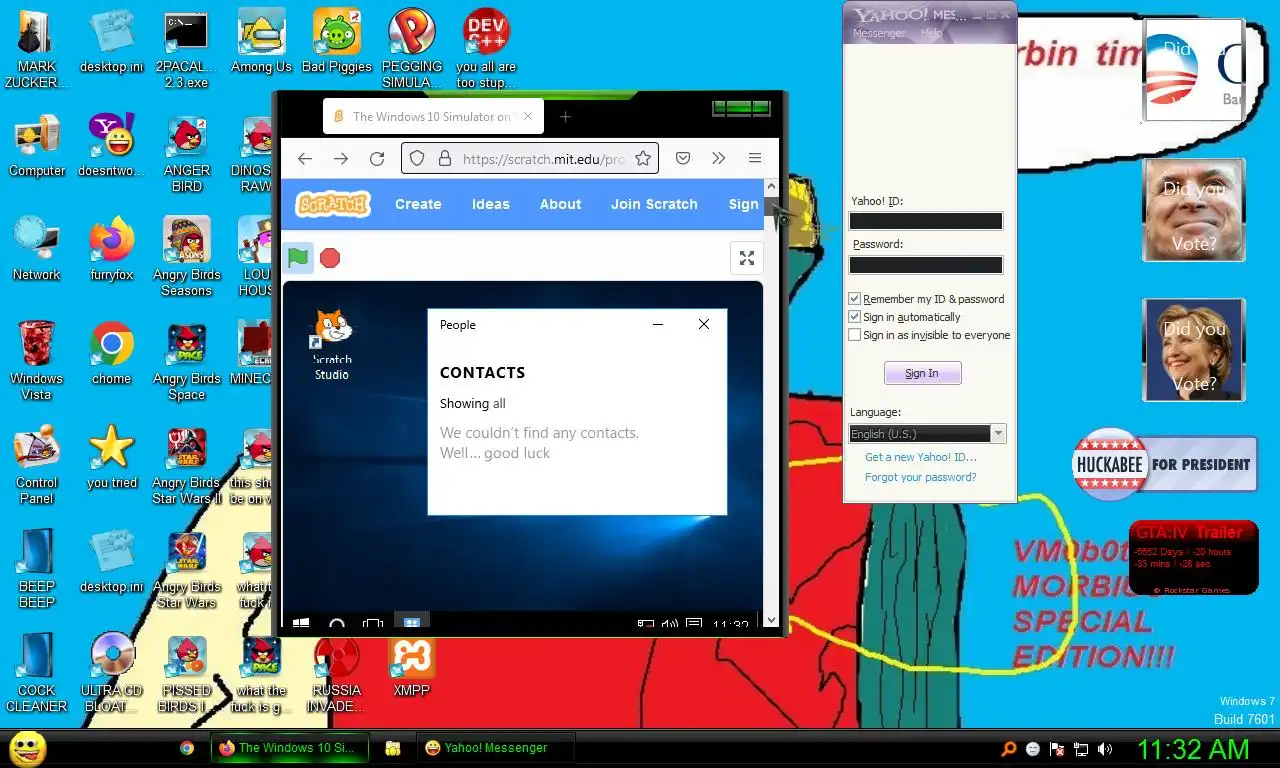Go back a page in Firefox
Image resolution: width=1280 pixels, height=768 pixels.
click(305, 158)
